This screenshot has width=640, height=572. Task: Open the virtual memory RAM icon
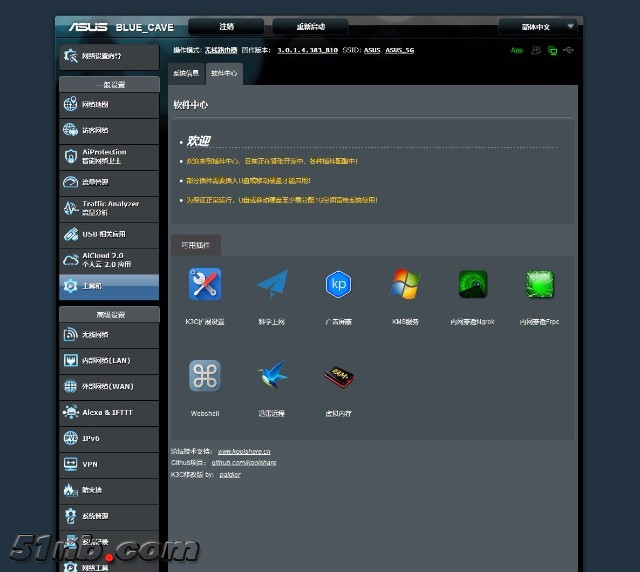pyautogui.click(x=339, y=377)
